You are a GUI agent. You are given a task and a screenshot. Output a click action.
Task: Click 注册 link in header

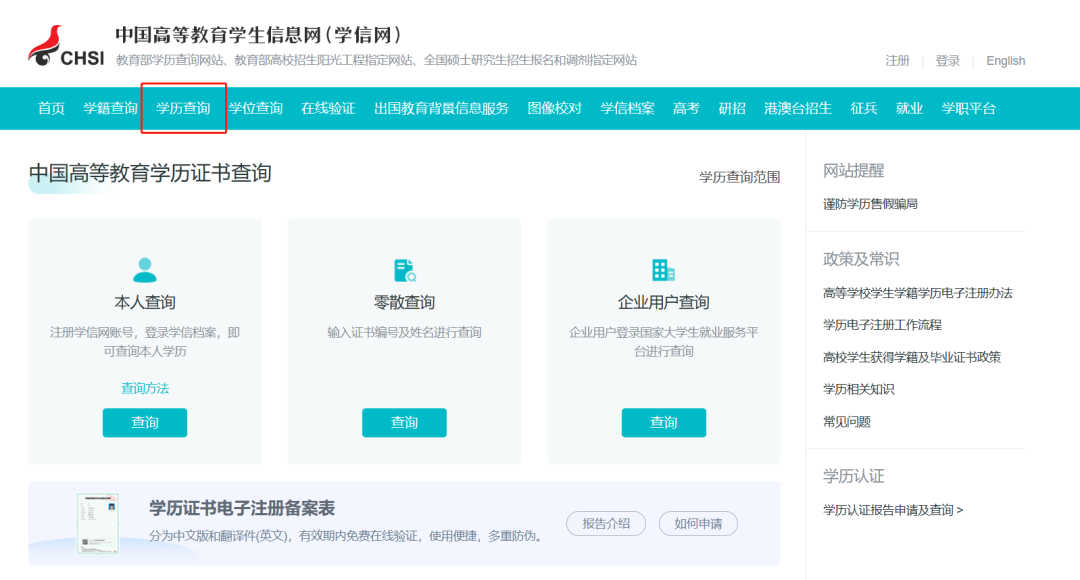tap(897, 61)
